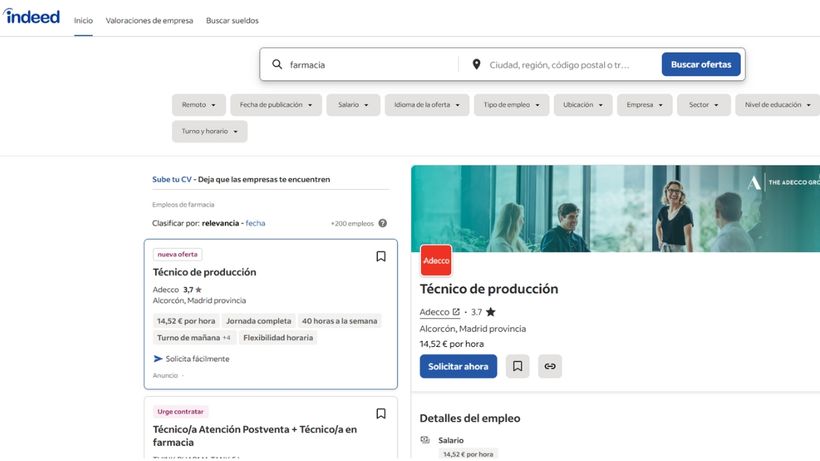Click 'Empleos de farmacia' text
The image size is (820, 461).
pos(183,204)
